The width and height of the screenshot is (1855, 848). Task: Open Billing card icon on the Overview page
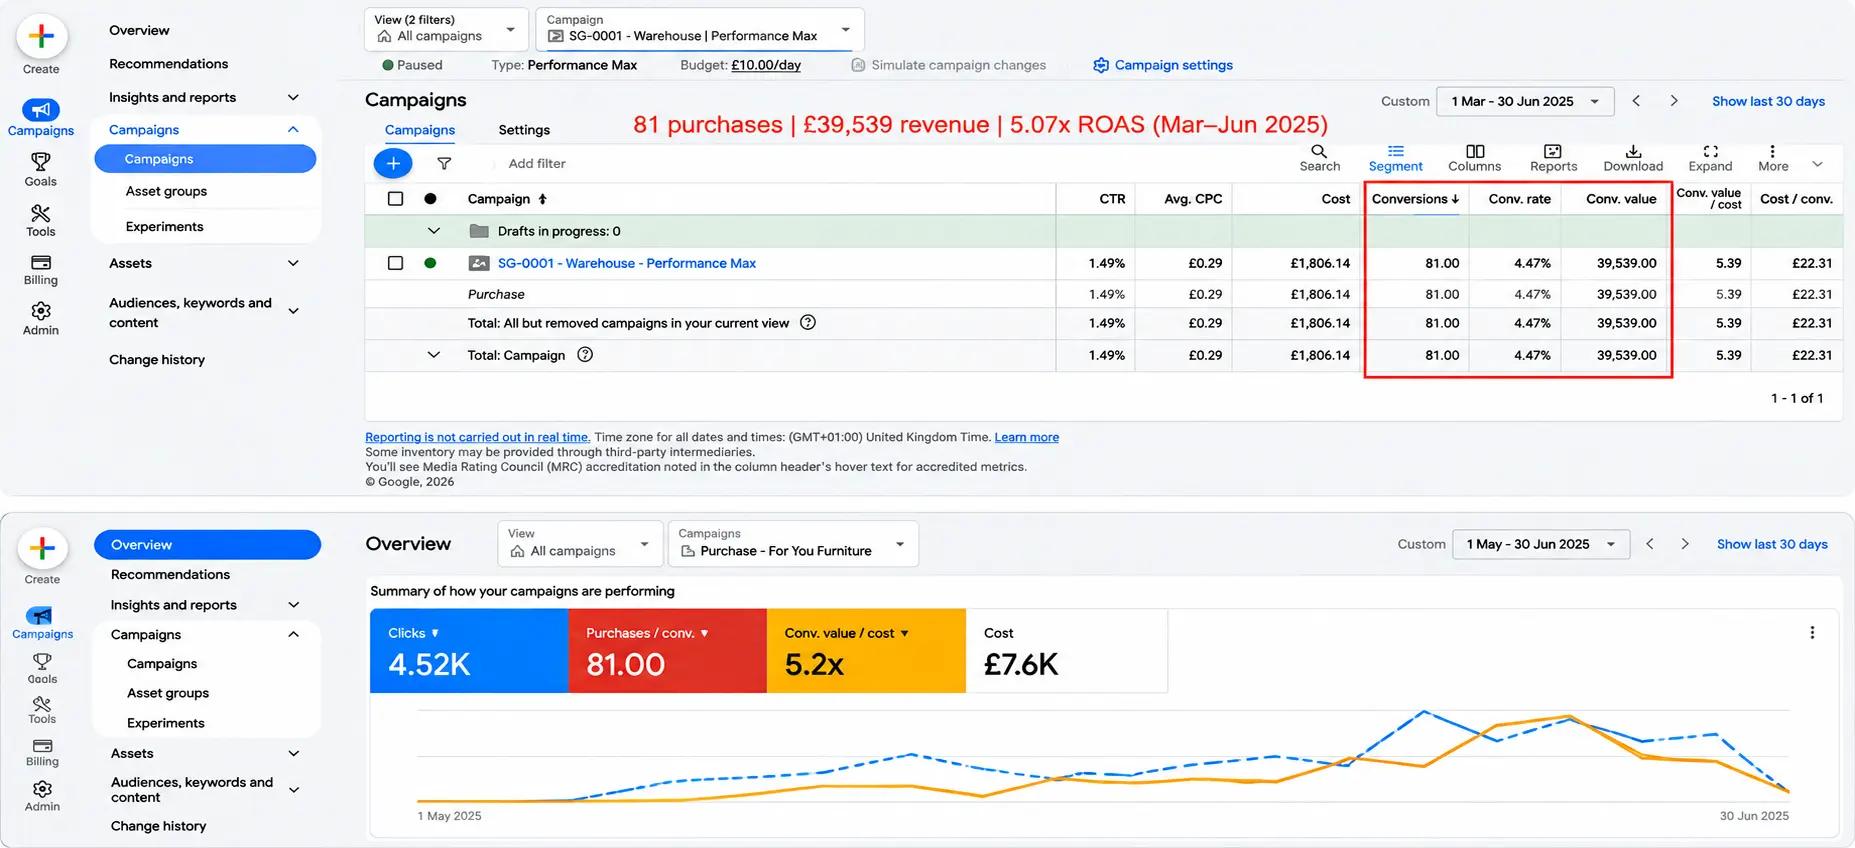pyautogui.click(x=42, y=746)
